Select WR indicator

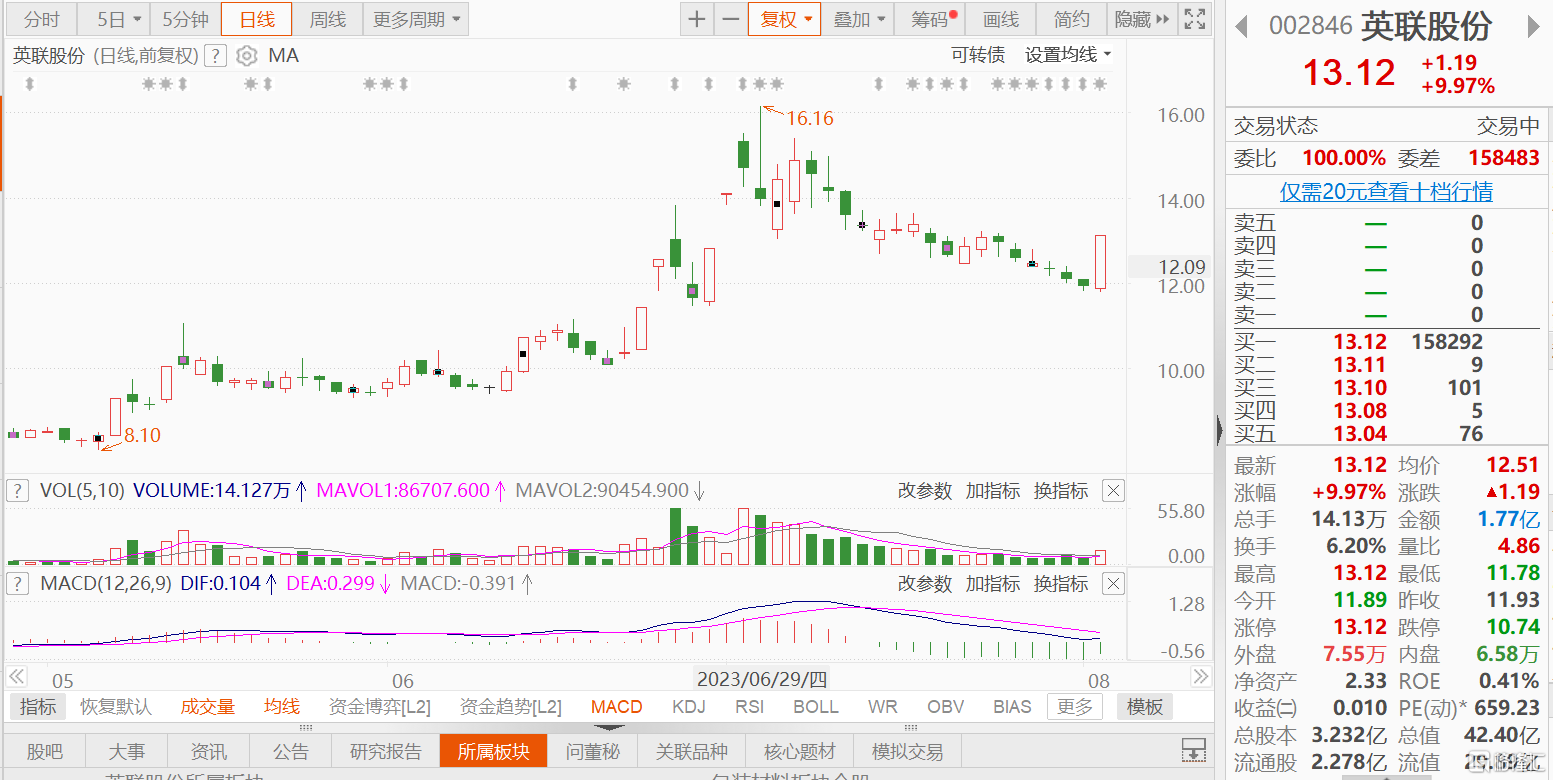[x=883, y=707]
